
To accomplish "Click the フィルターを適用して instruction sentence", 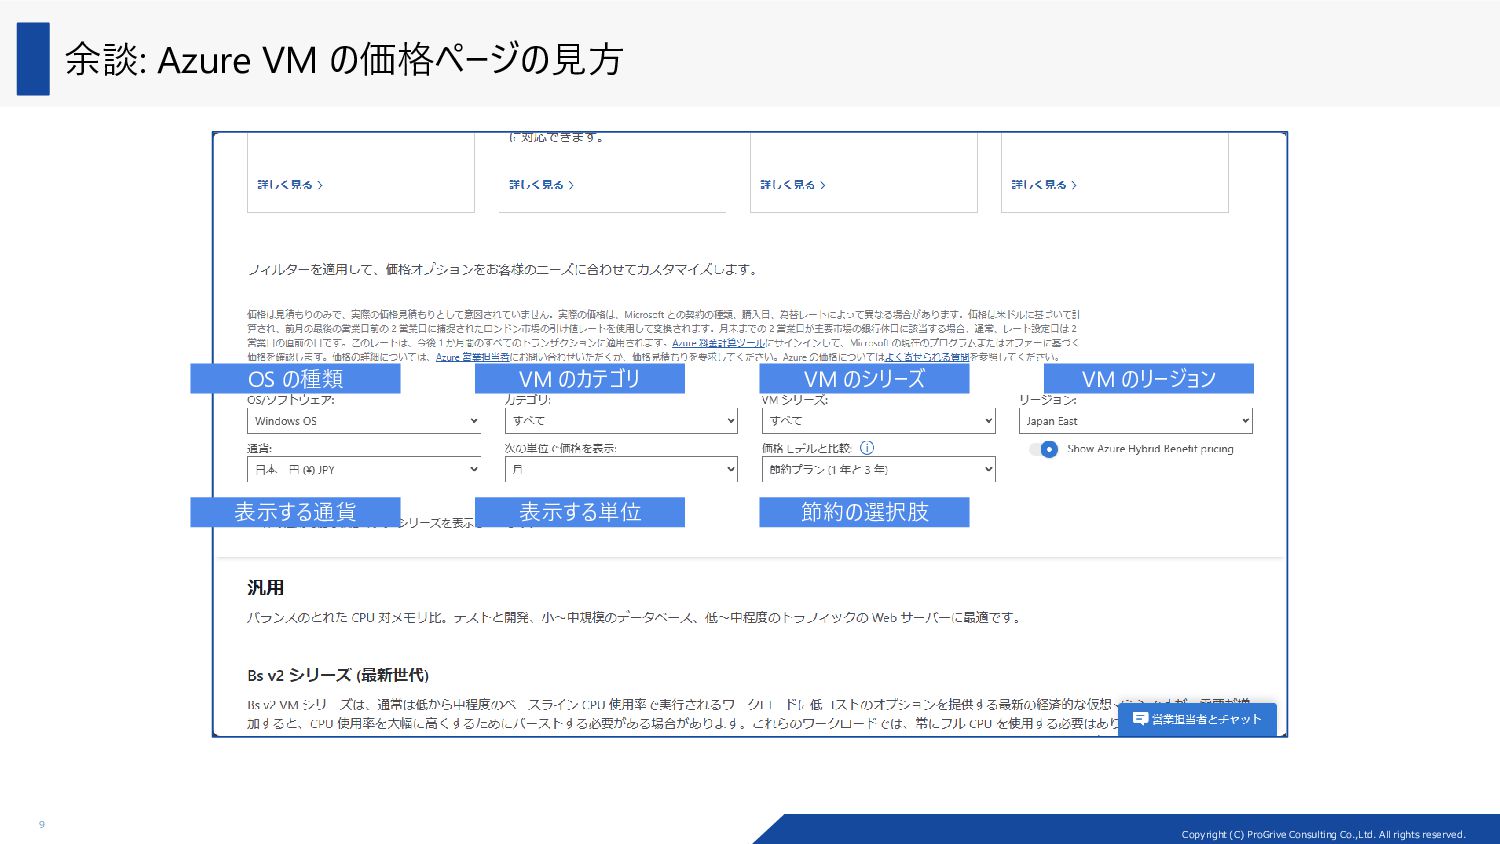I will pos(503,270).
